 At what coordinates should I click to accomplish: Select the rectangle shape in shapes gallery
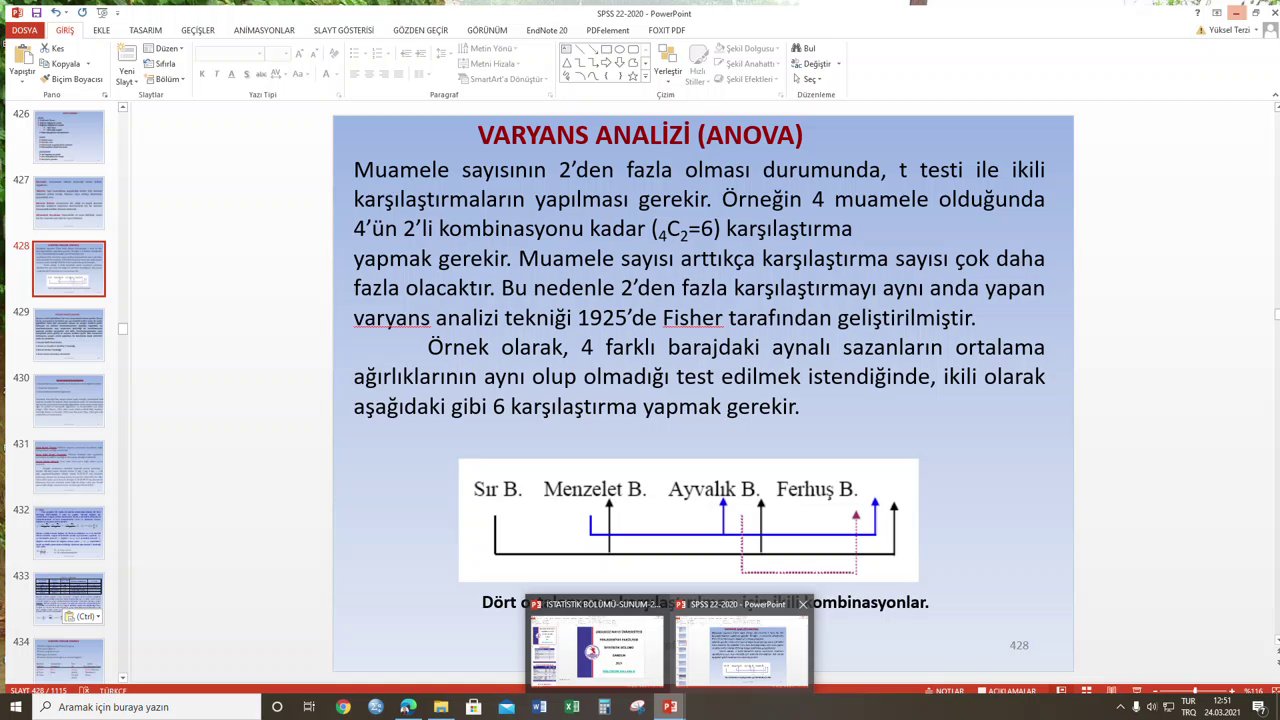(607, 49)
